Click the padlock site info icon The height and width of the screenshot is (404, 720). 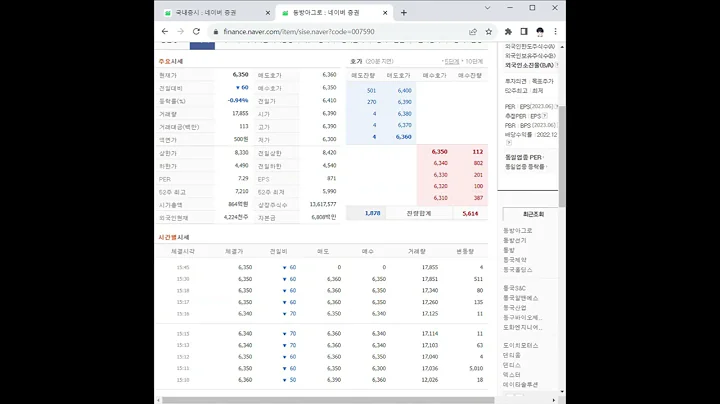[216, 32]
